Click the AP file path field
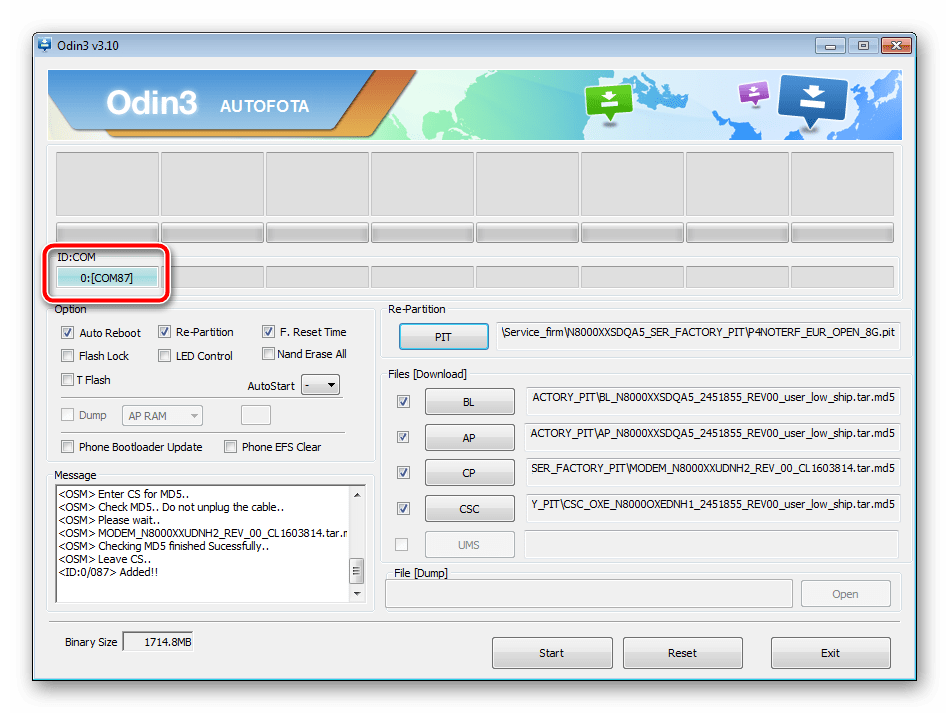The image size is (949, 713). point(713,437)
